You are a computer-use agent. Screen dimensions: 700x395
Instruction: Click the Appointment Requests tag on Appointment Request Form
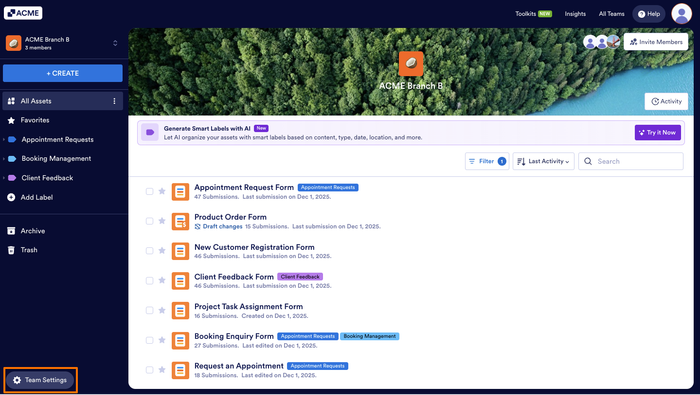coord(328,187)
